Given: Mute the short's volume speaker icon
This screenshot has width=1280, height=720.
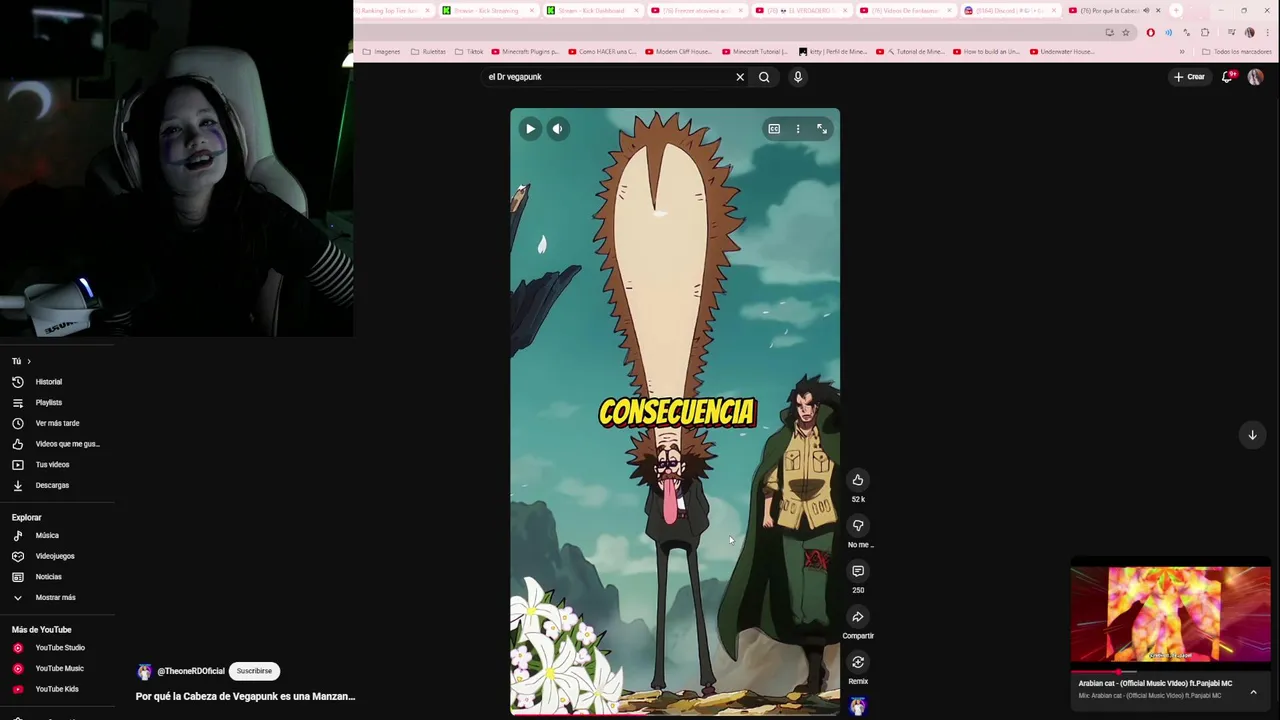Looking at the screenshot, I should 558,128.
